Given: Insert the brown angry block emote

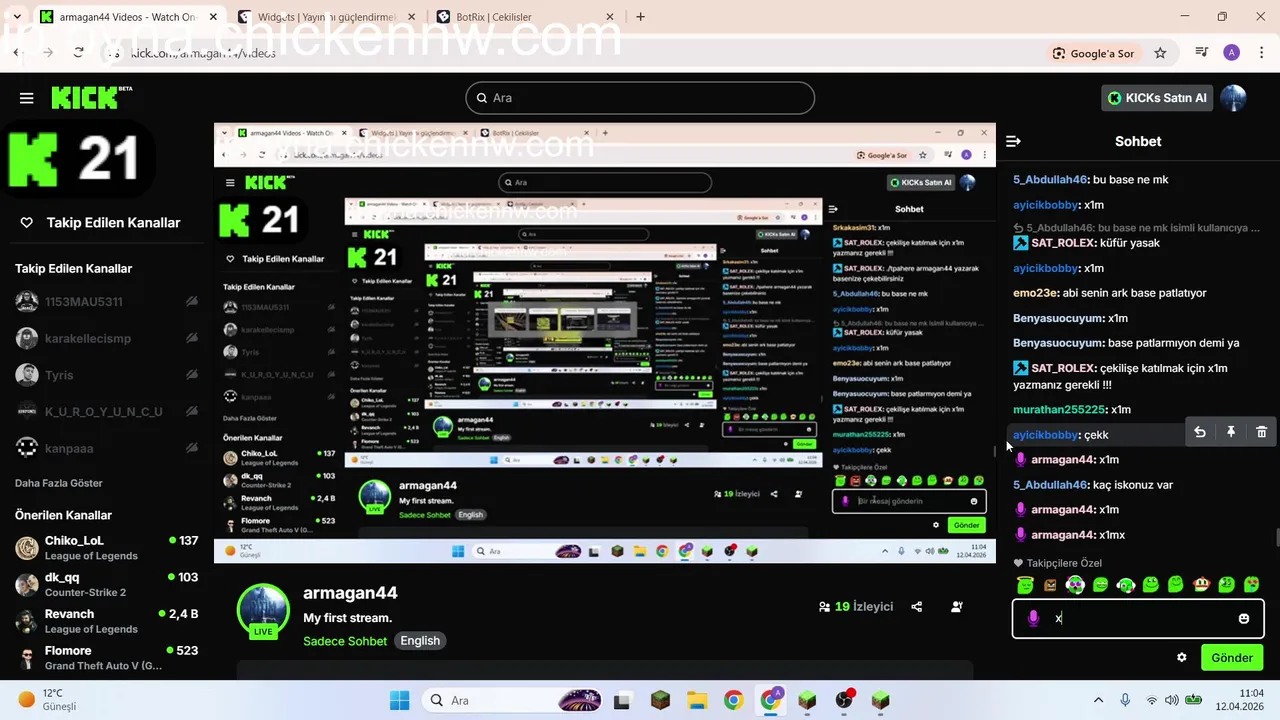Looking at the screenshot, I should tap(1050, 585).
